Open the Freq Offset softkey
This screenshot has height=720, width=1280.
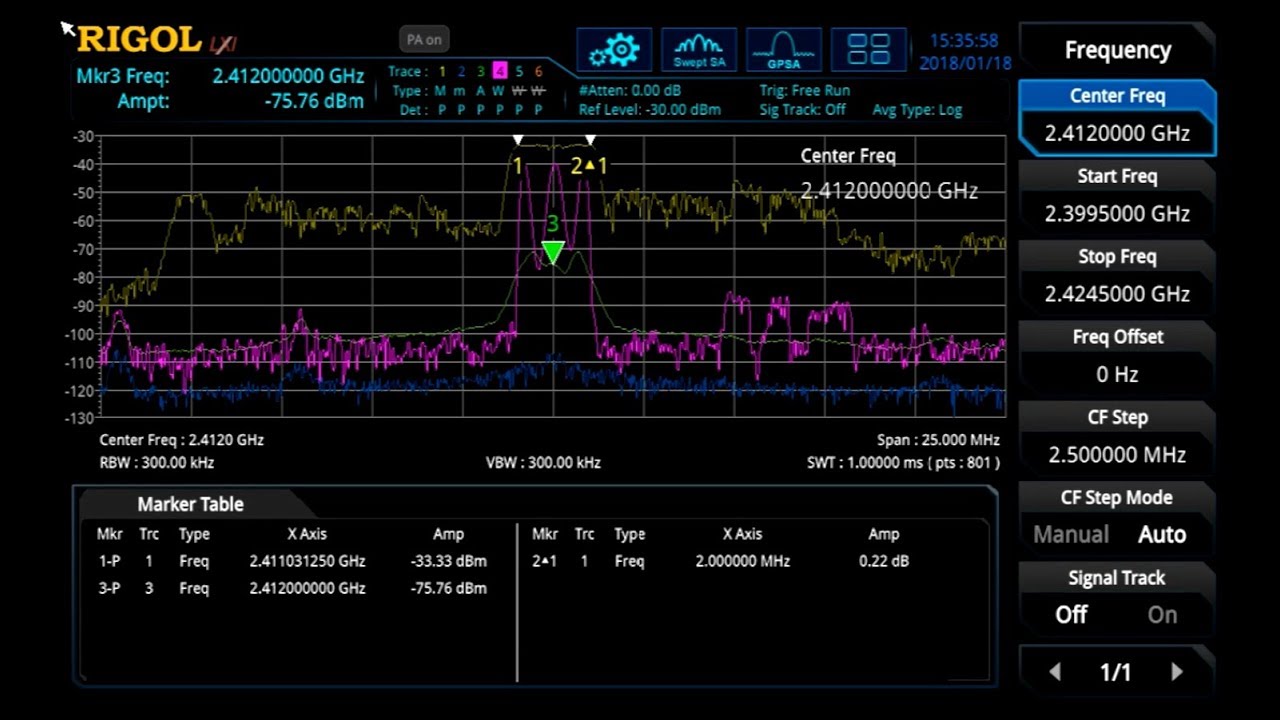coord(1117,357)
